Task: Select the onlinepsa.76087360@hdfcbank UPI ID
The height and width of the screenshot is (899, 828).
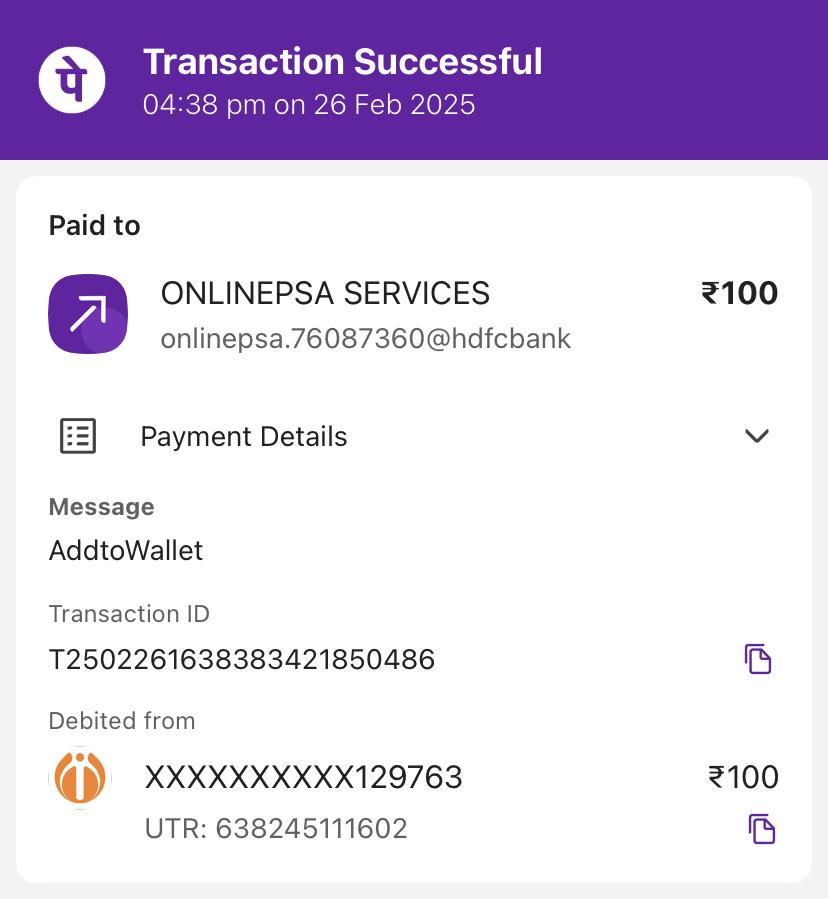Action: click(366, 339)
